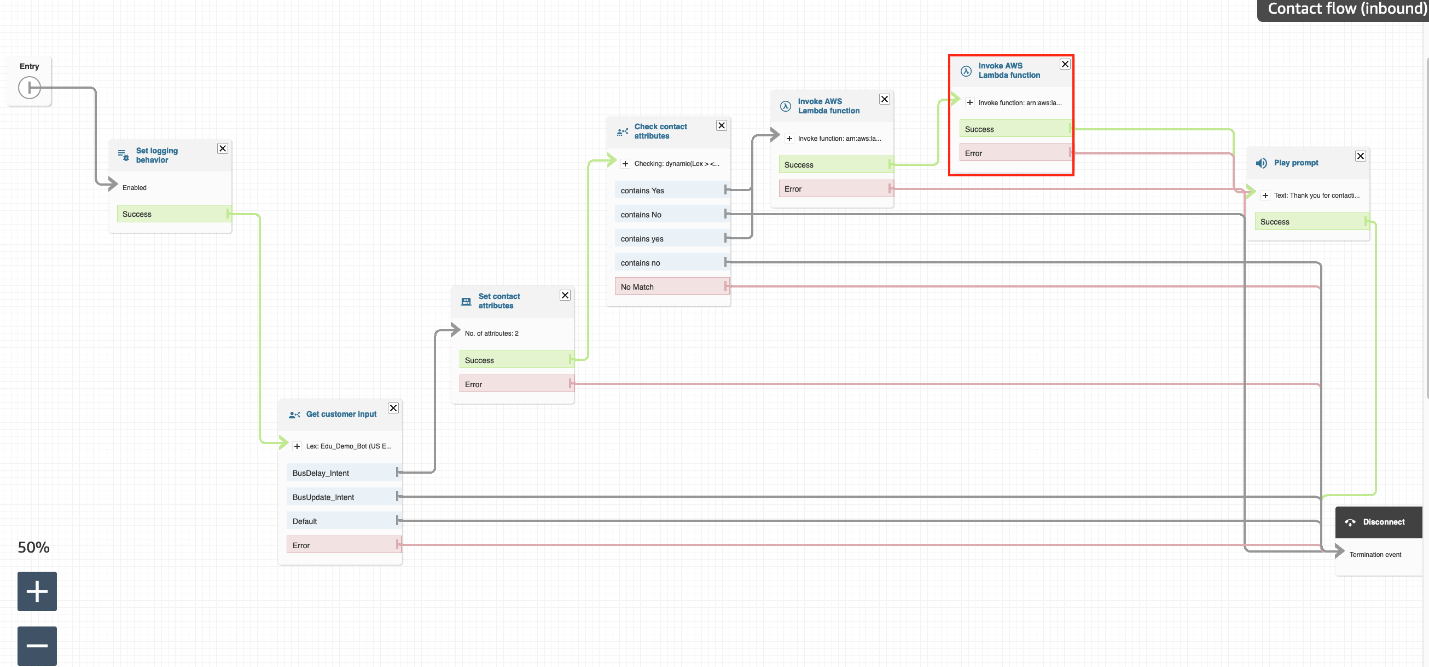Select the 'contains Yes' condition
Image resolution: width=1429 pixels, height=667 pixels.
pyautogui.click(x=670, y=190)
